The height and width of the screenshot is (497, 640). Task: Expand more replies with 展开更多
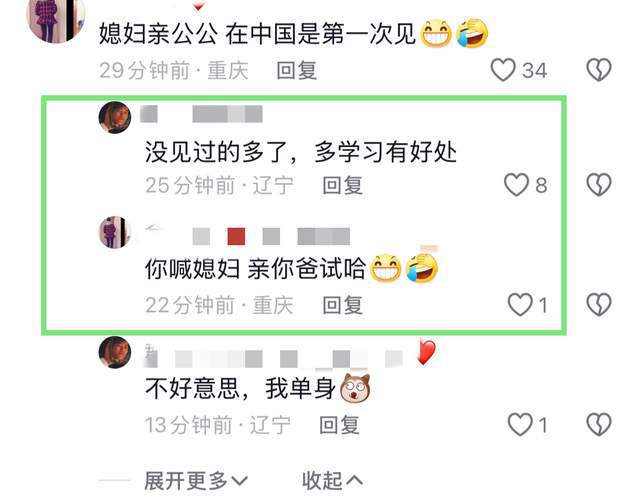(196, 481)
